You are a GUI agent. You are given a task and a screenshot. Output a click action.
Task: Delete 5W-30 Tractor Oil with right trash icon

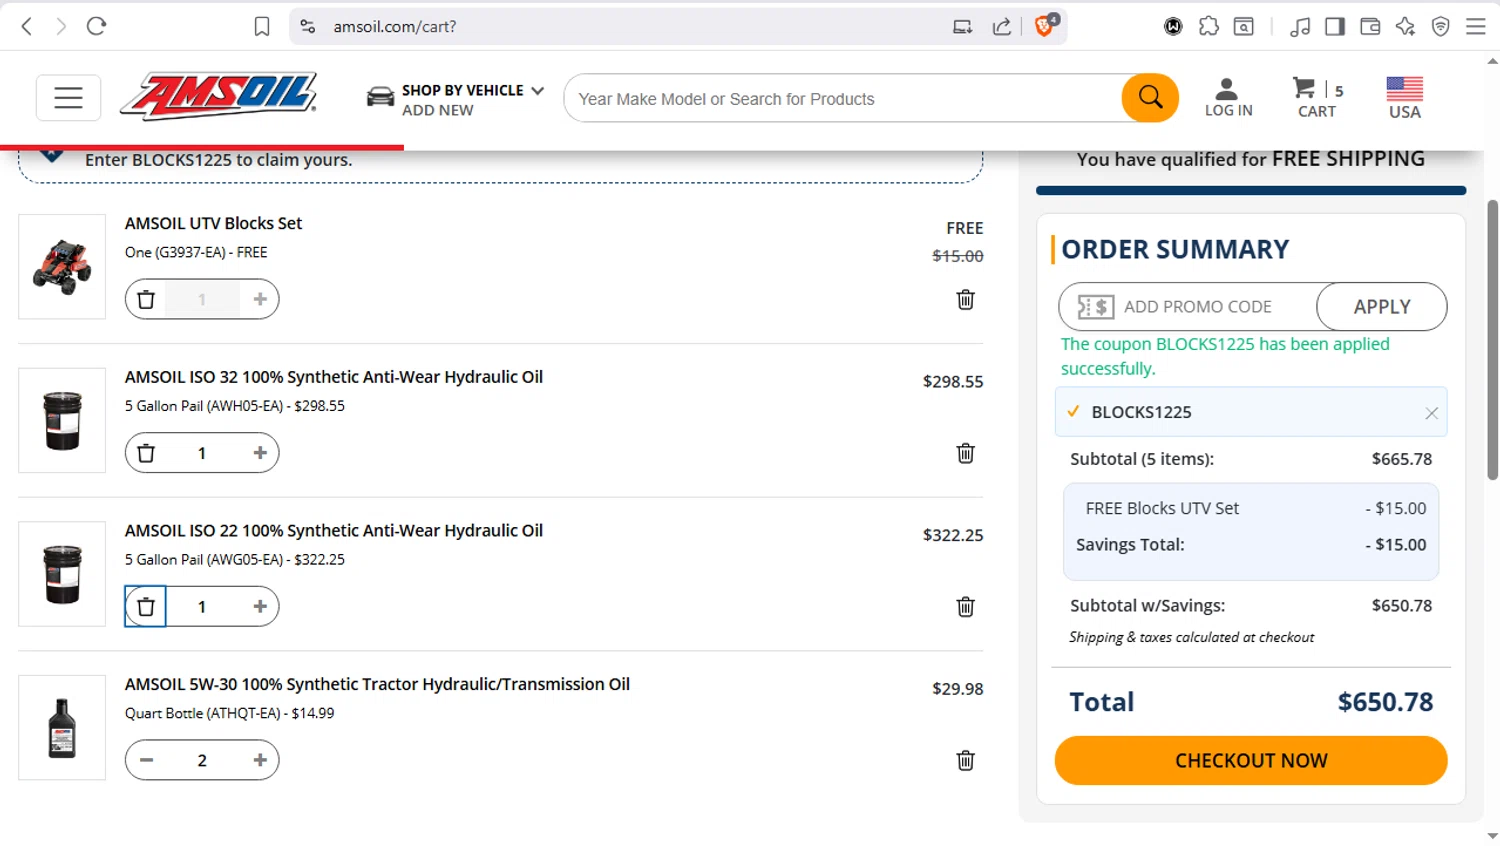[x=965, y=761]
